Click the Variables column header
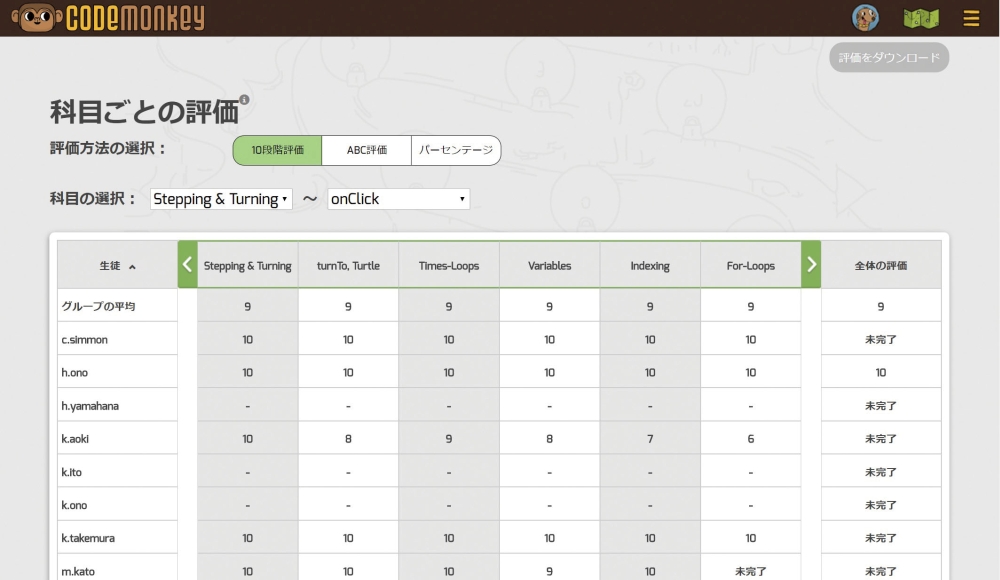 549,266
